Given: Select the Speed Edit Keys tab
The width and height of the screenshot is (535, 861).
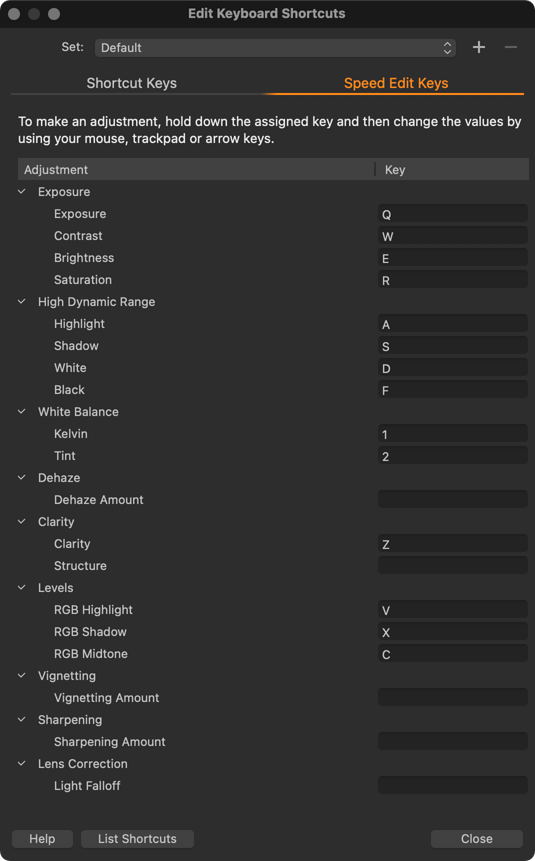Looking at the screenshot, I should pyautogui.click(x=395, y=83).
